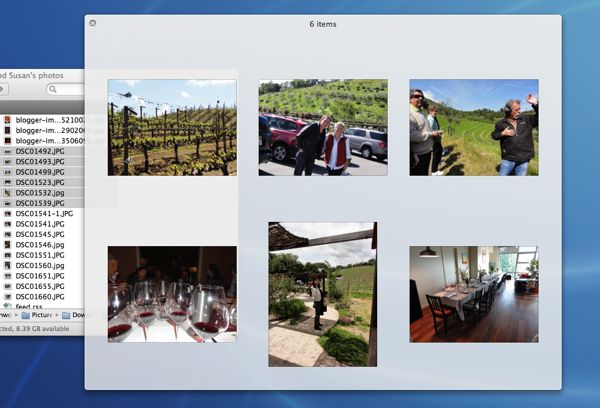Click the thumbnail icon beside DSC01532.jpg

pyautogui.click(x=7, y=193)
